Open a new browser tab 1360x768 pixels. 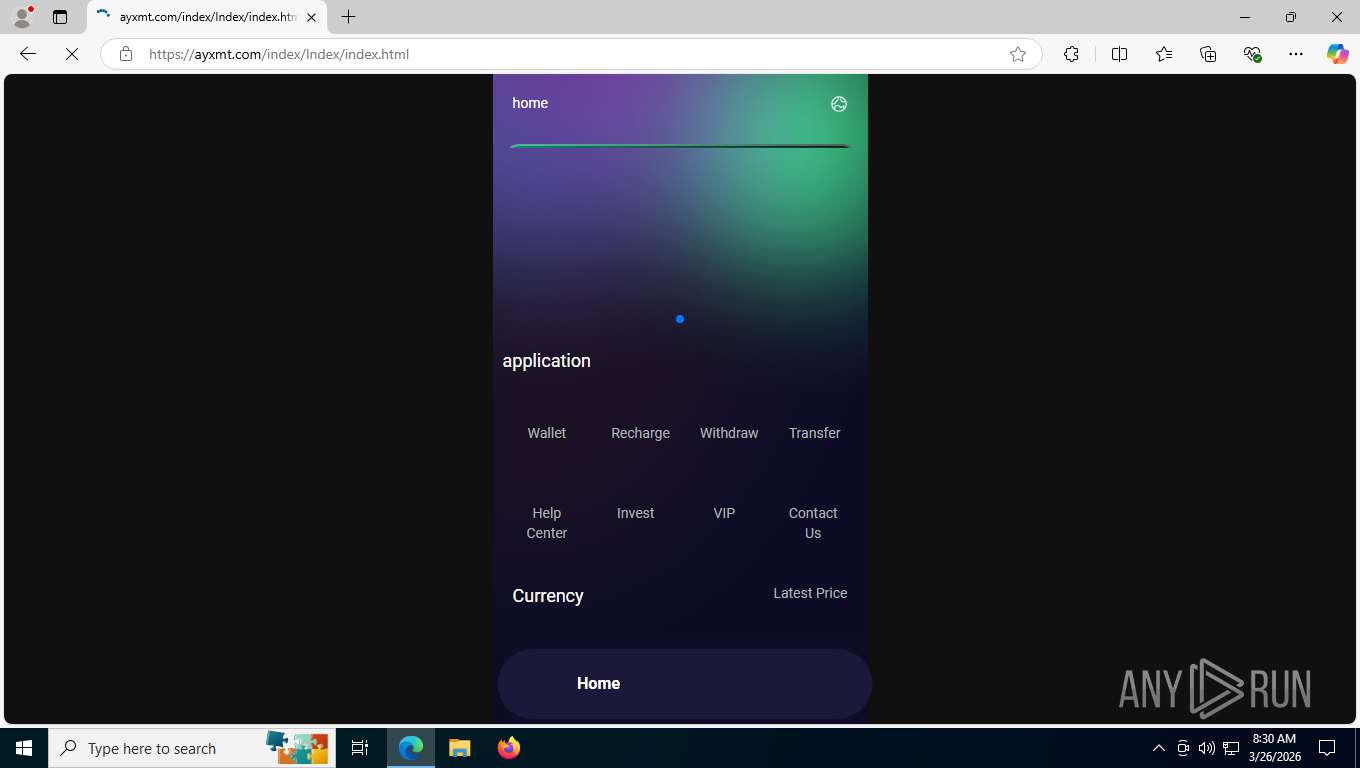coord(348,17)
